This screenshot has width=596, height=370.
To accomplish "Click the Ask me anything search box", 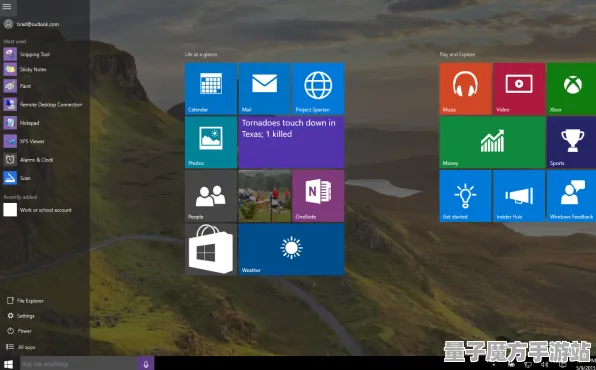I will tap(78, 364).
